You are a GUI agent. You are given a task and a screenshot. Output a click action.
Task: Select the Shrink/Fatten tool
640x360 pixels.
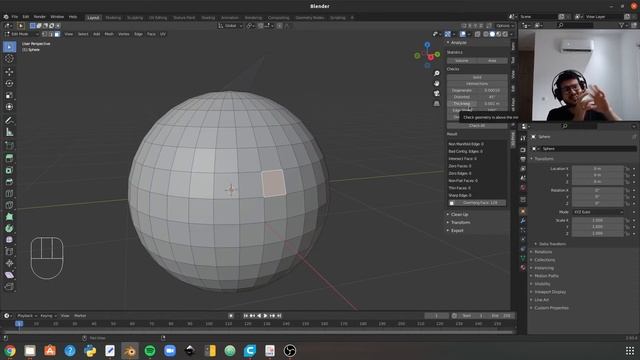pos(9,263)
